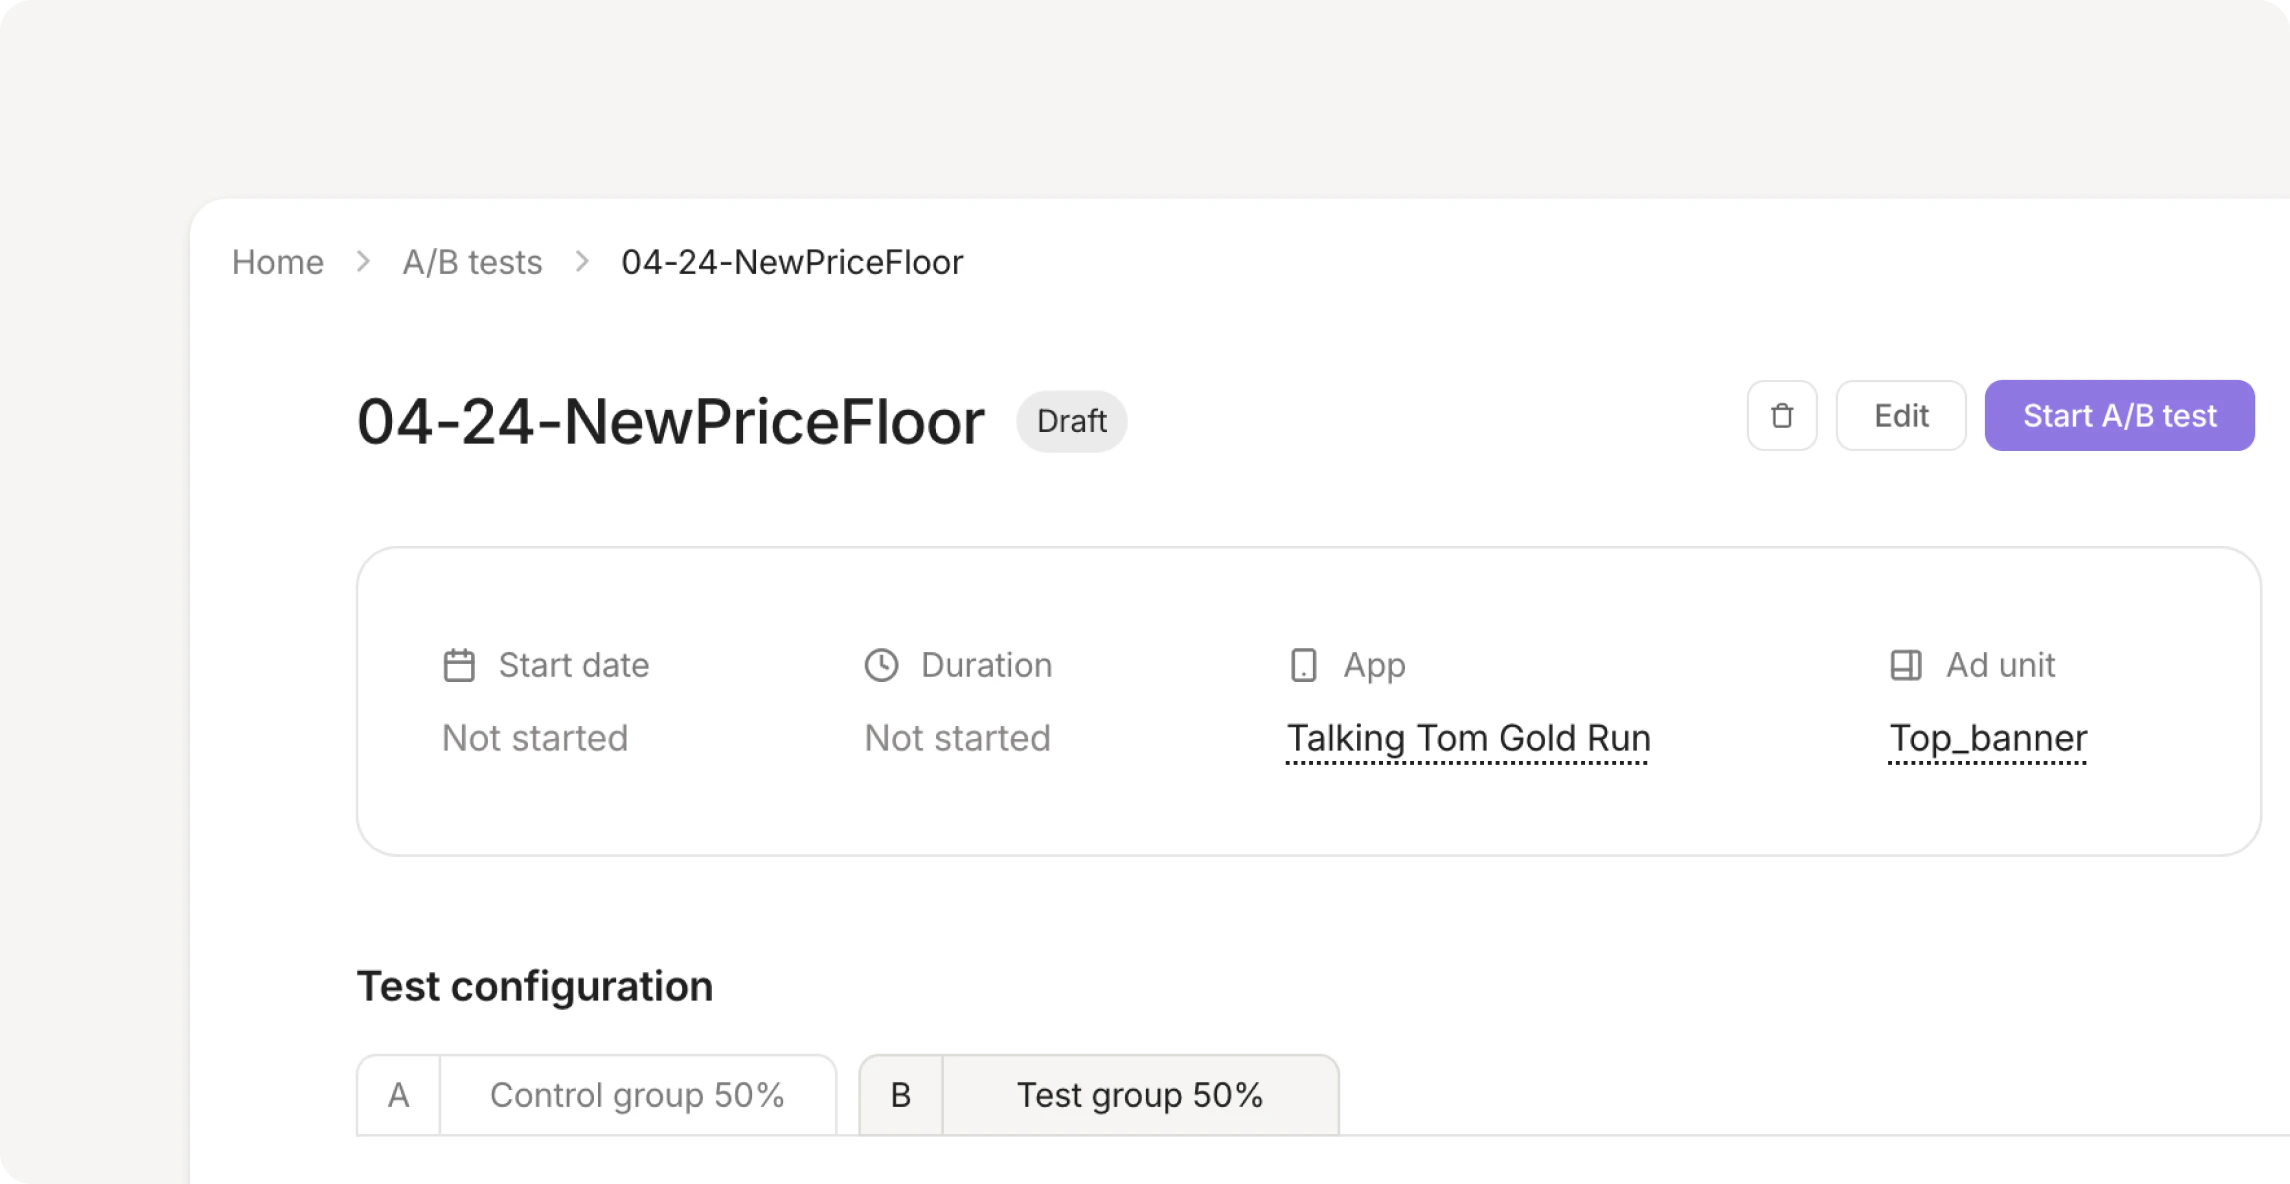Click the 04-24-NewPriceFloor breadcrumb item
The height and width of the screenshot is (1184, 2290).
coord(792,262)
